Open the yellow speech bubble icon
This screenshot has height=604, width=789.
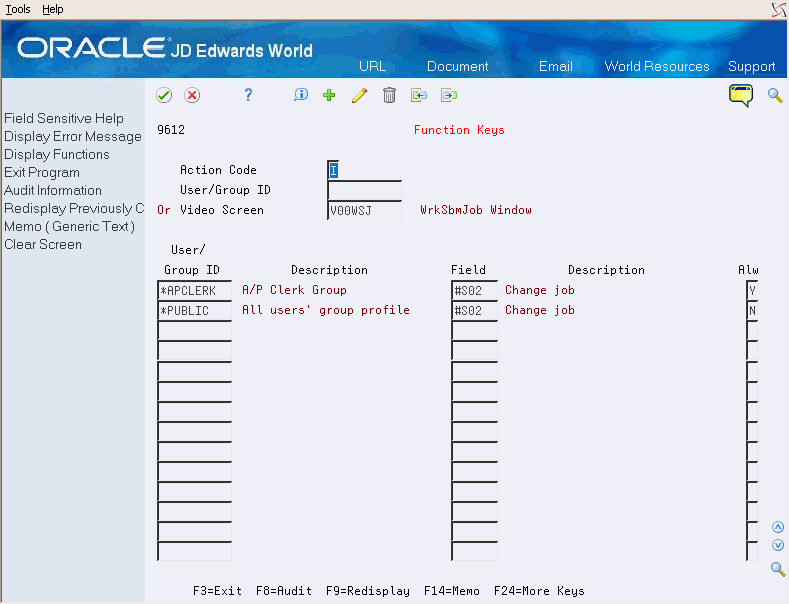[x=741, y=95]
